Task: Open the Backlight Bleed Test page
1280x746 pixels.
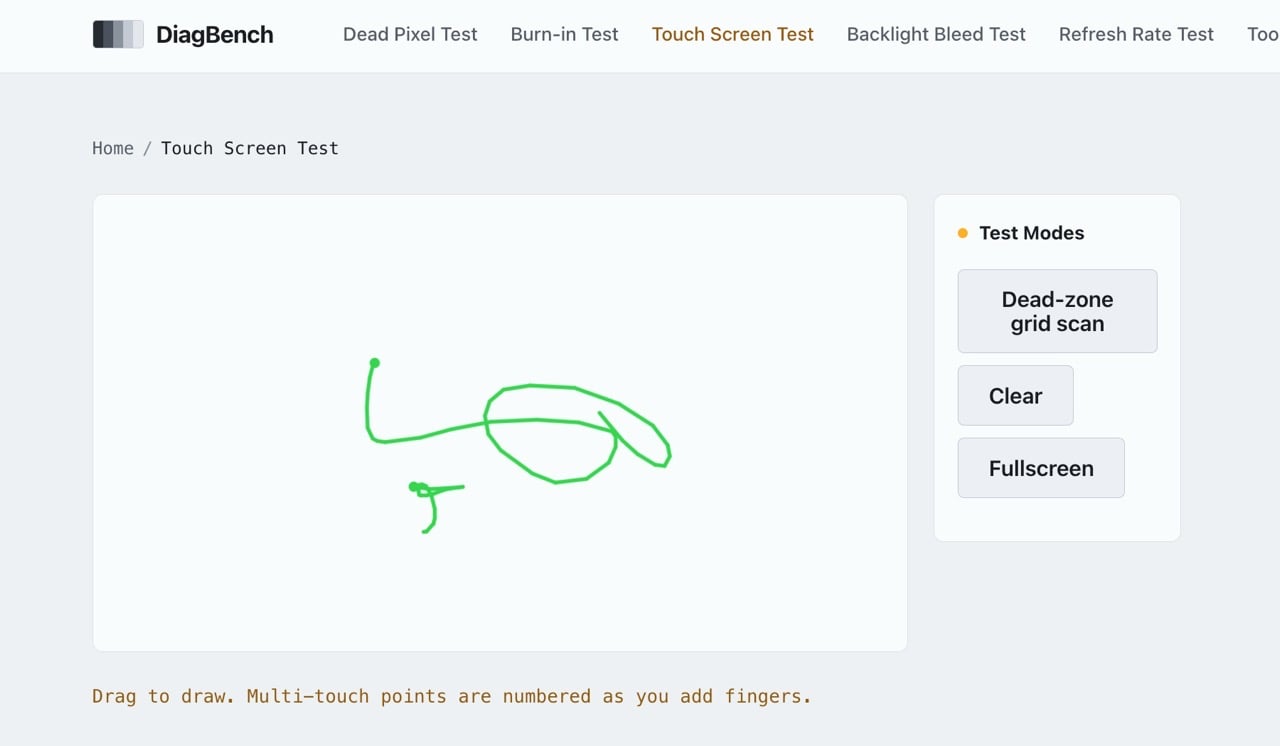Action: pos(936,34)
